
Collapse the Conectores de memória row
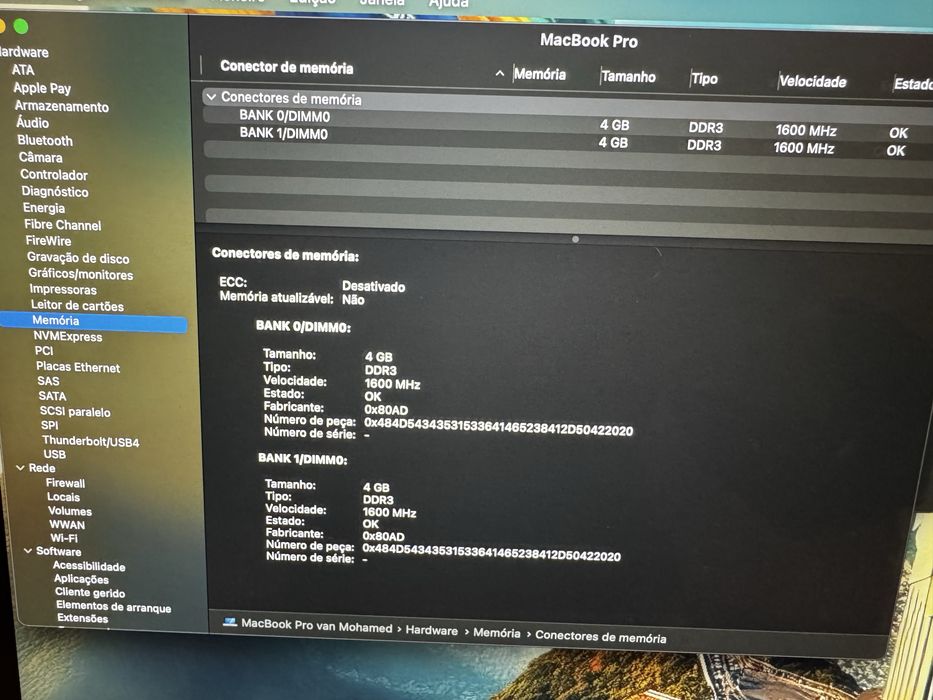(211, 96)
